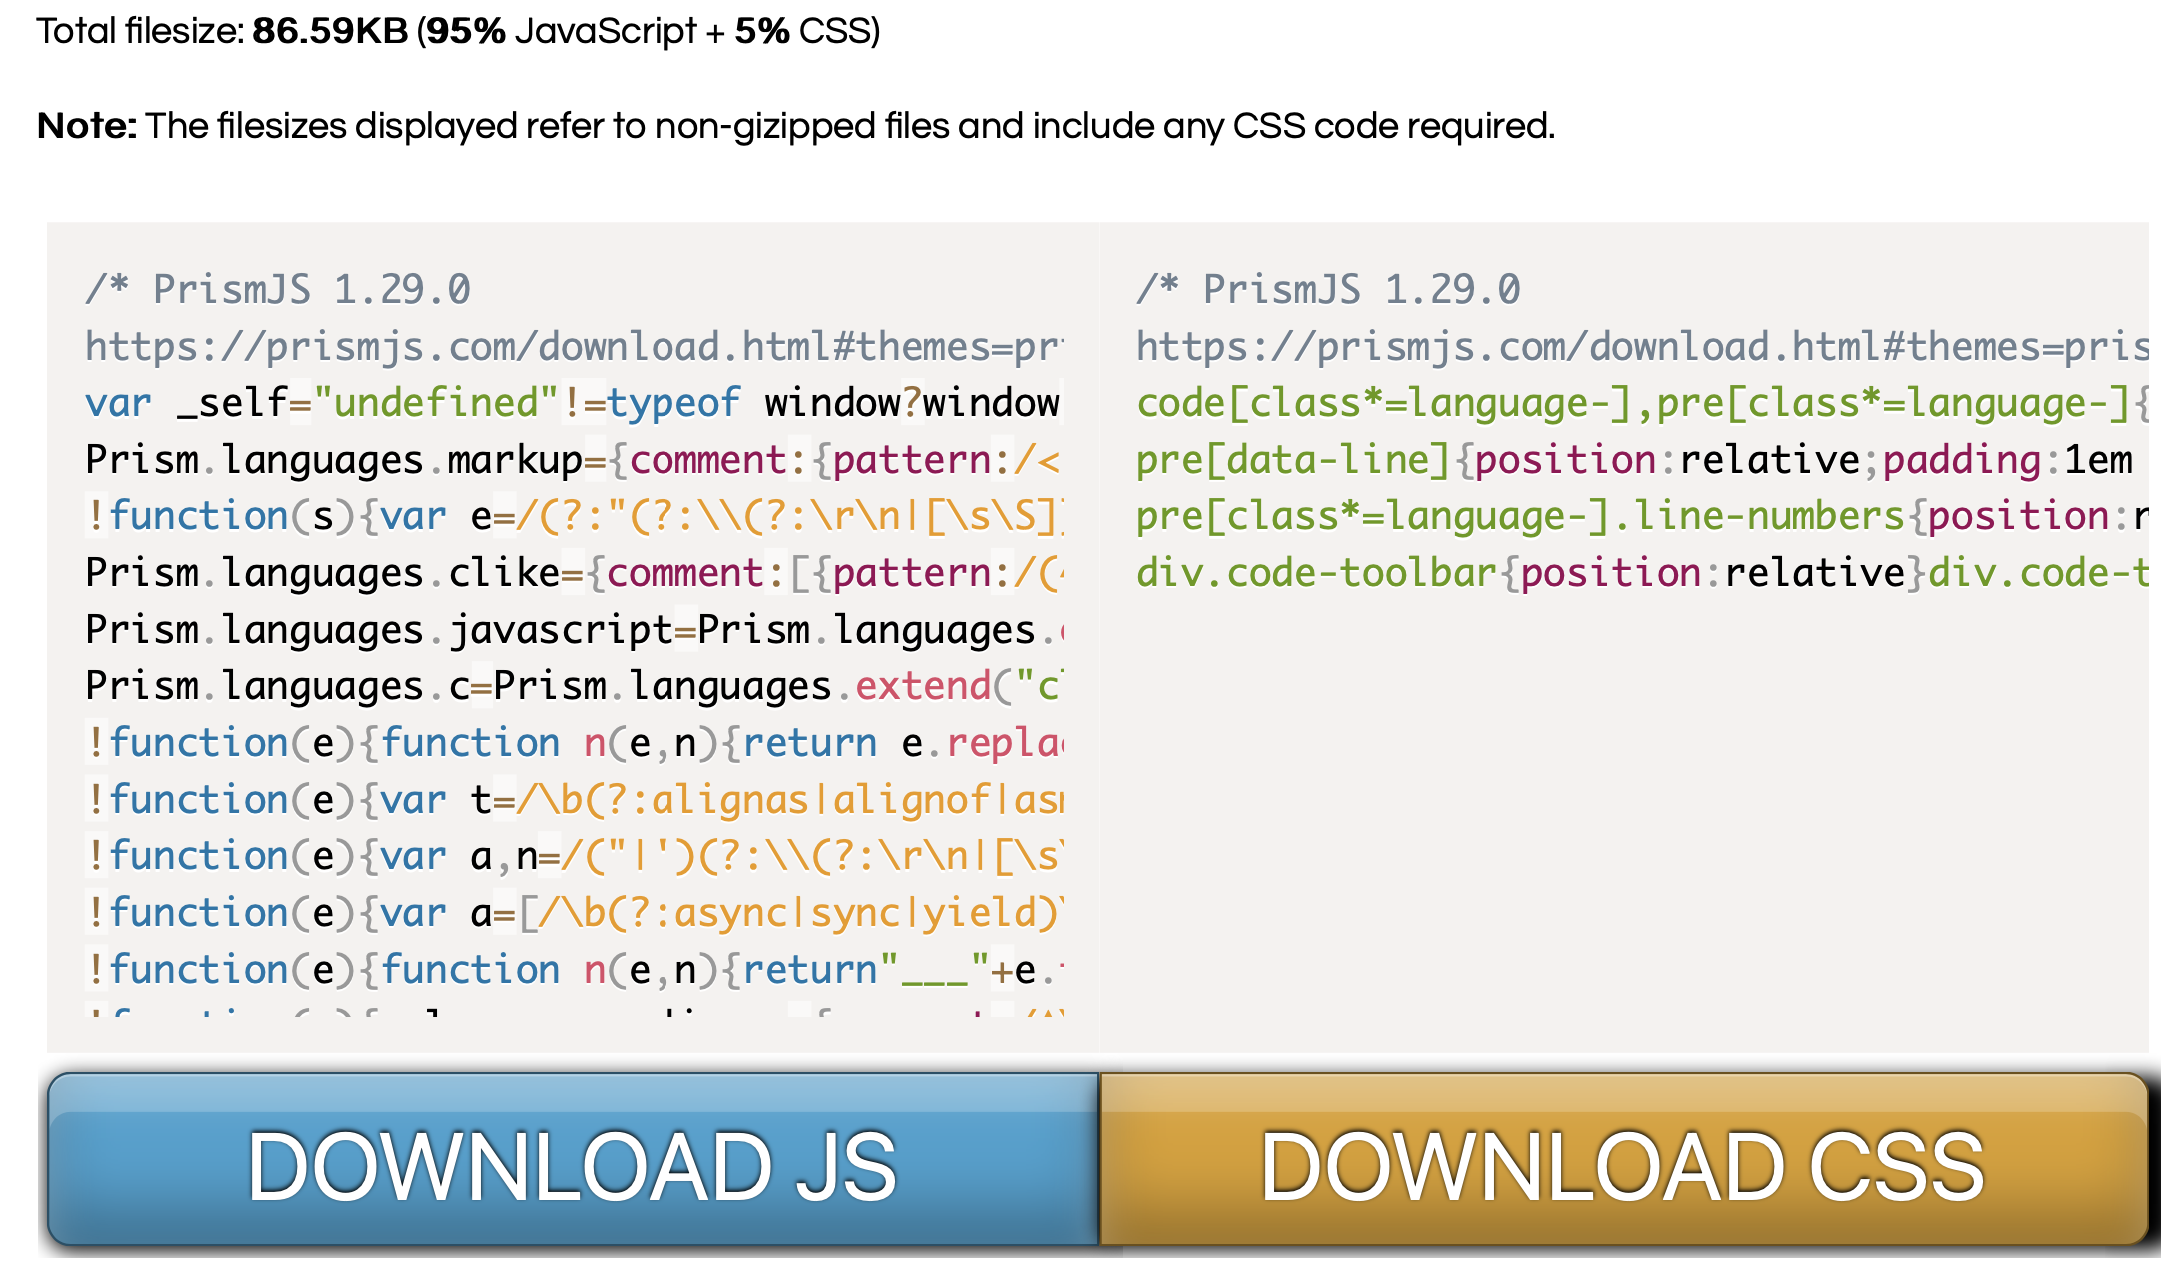Click the sentence about non-gizipped filesizes
Viewport: 2176px width, 1274px height.
click(x=850, y=127)
